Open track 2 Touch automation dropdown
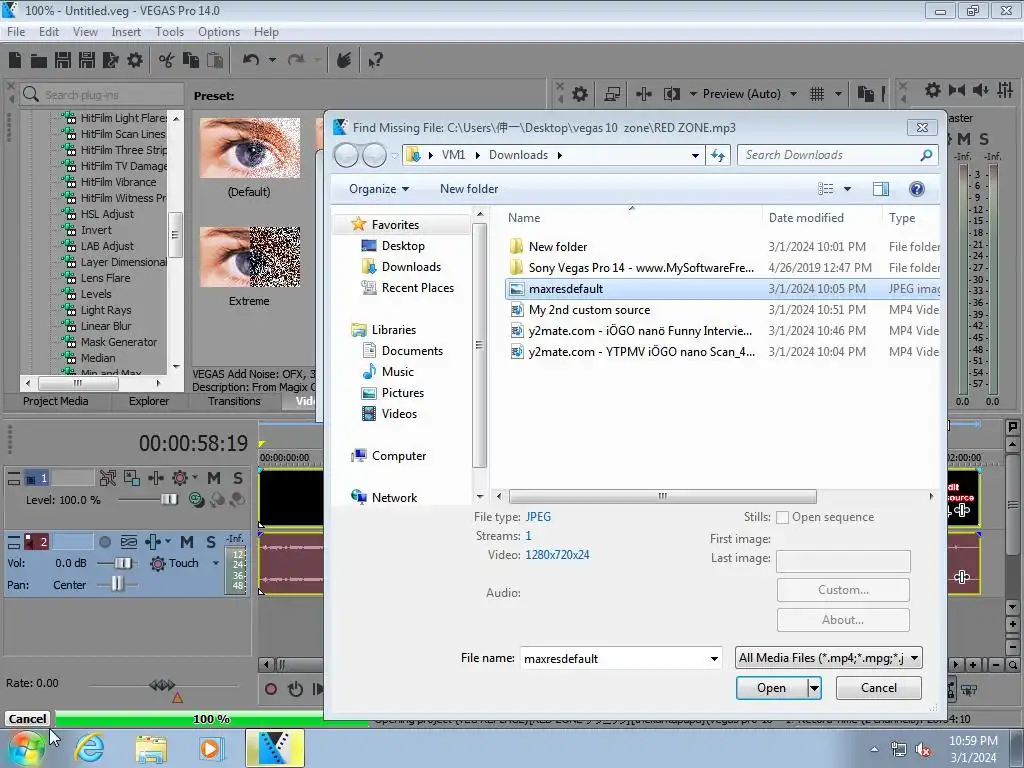1024x768 pixels. point(216,563)
